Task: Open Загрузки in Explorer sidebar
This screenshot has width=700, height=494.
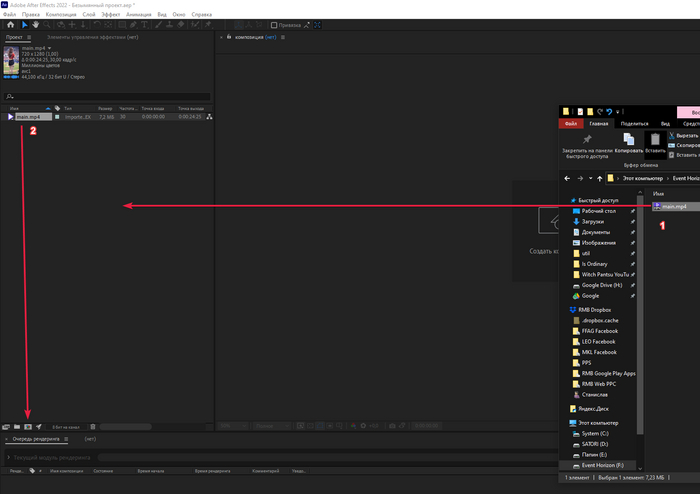Action: [593, 222]
